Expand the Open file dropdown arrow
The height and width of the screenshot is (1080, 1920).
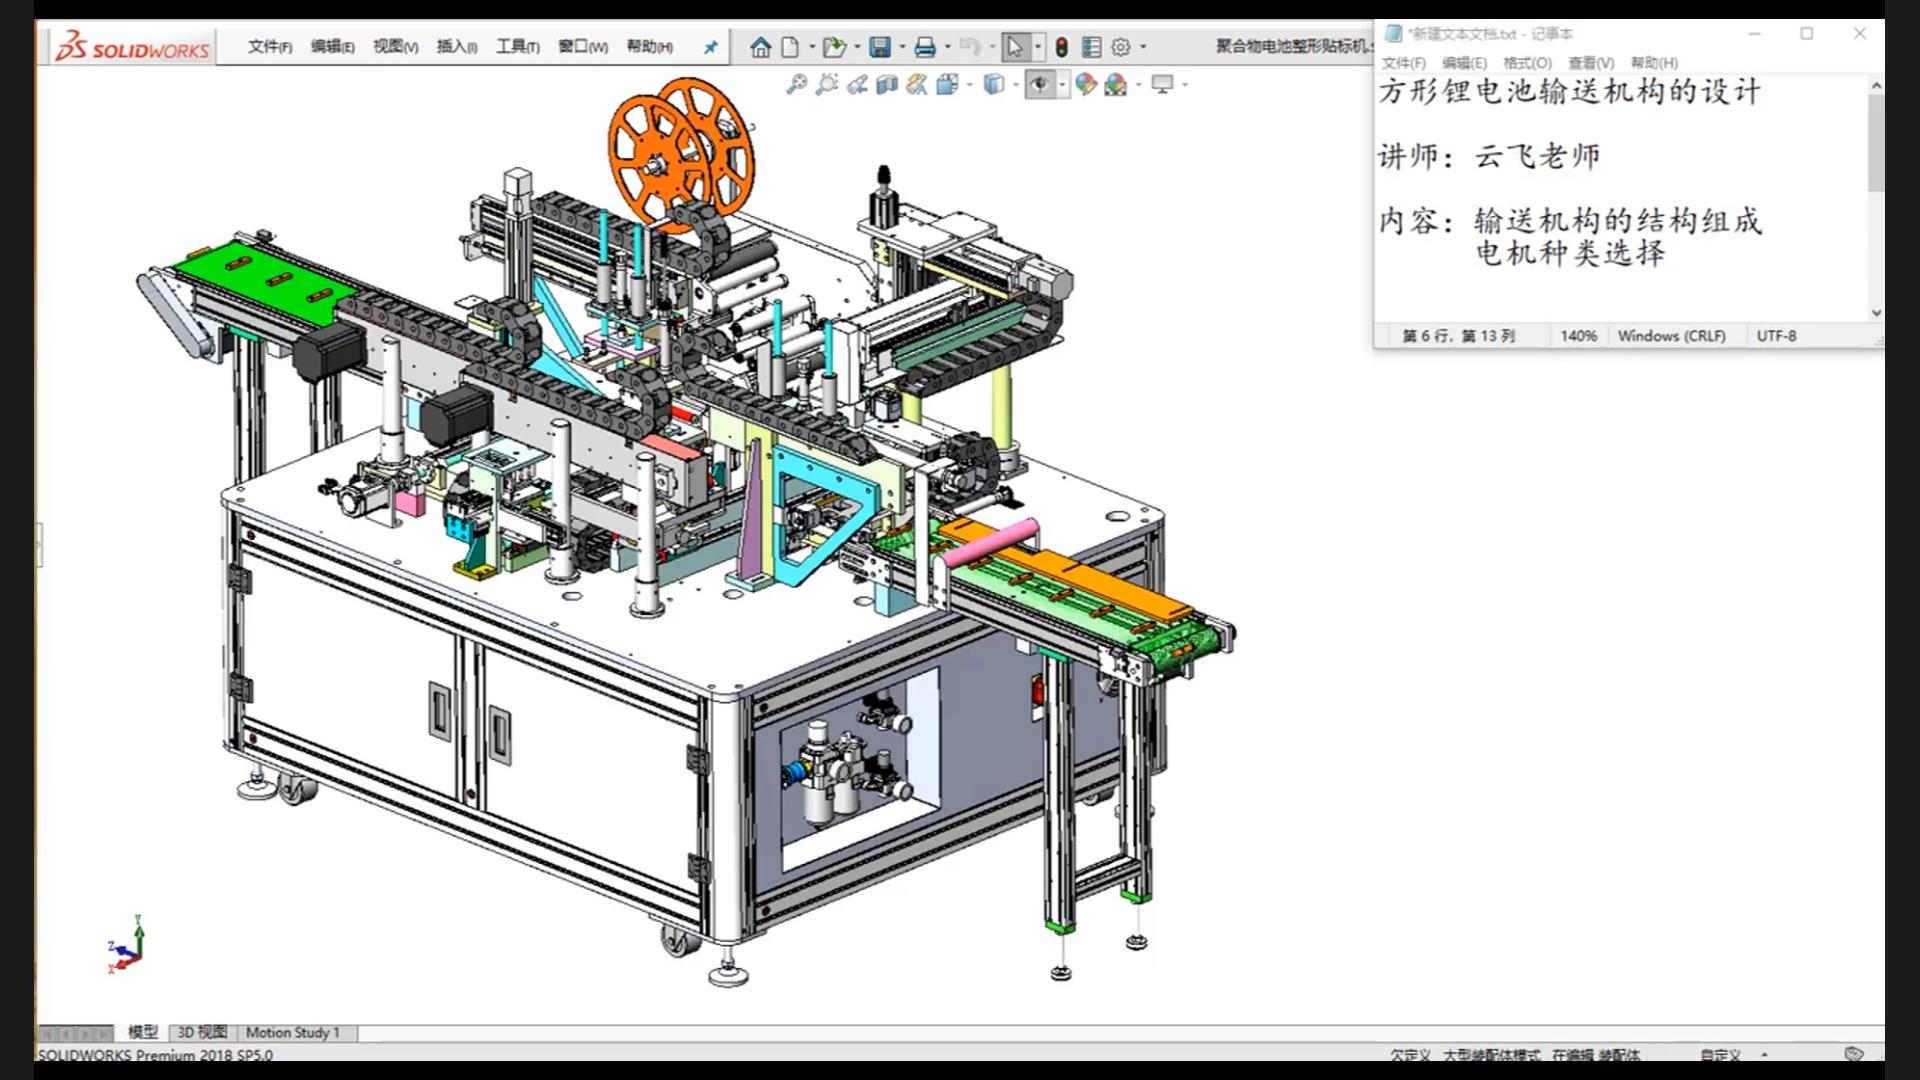click(857, 47)
